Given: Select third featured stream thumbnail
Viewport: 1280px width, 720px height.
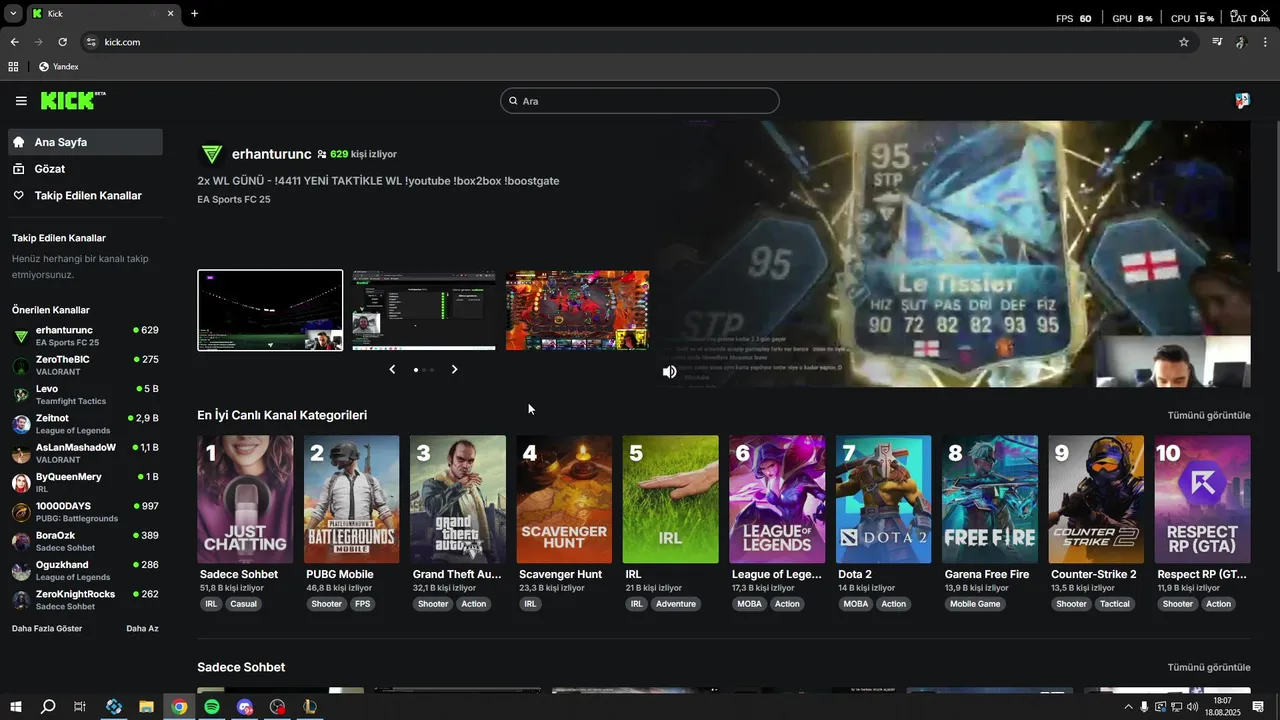Looking at the screenshot, I should coord(577,310).
